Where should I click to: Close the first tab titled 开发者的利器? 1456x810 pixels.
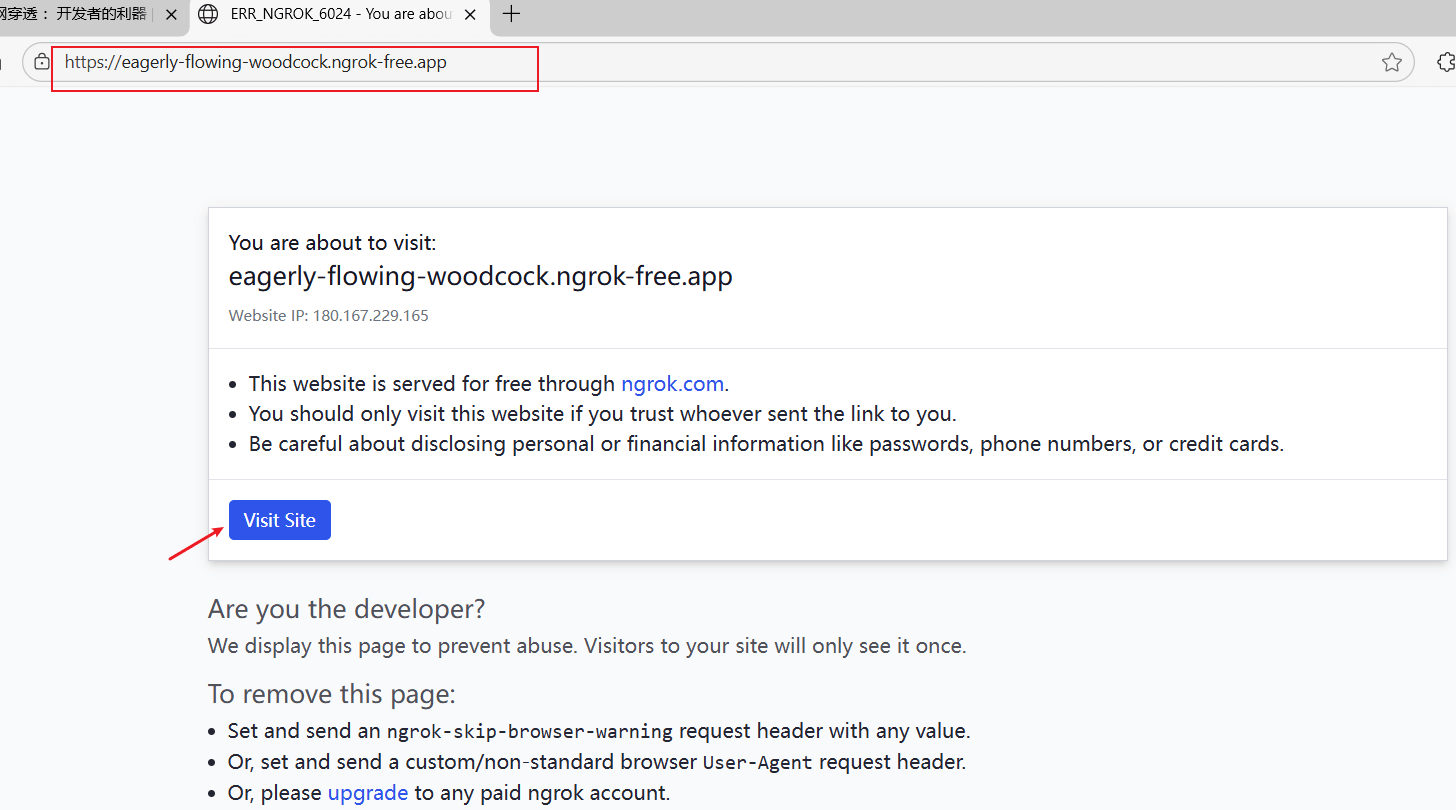click(x=171, y=15)
